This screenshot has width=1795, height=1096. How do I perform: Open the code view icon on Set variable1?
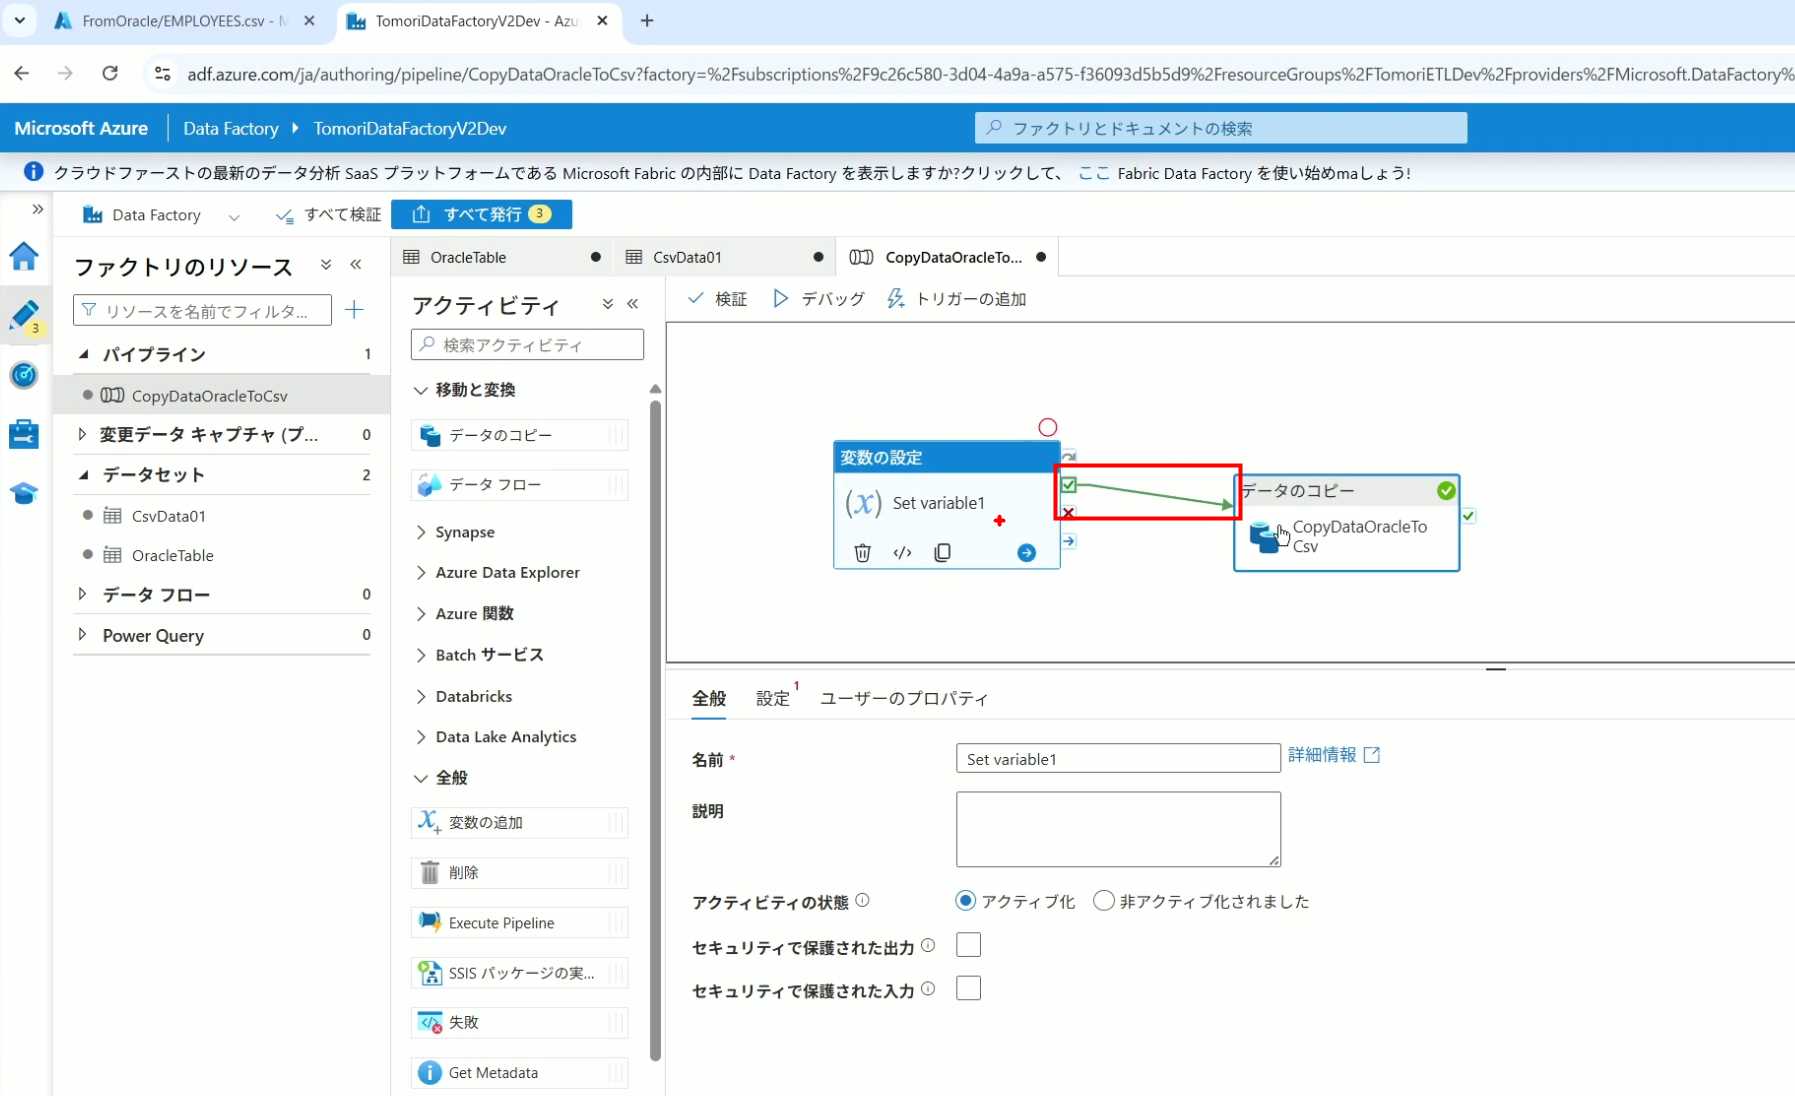coord(902,553)
